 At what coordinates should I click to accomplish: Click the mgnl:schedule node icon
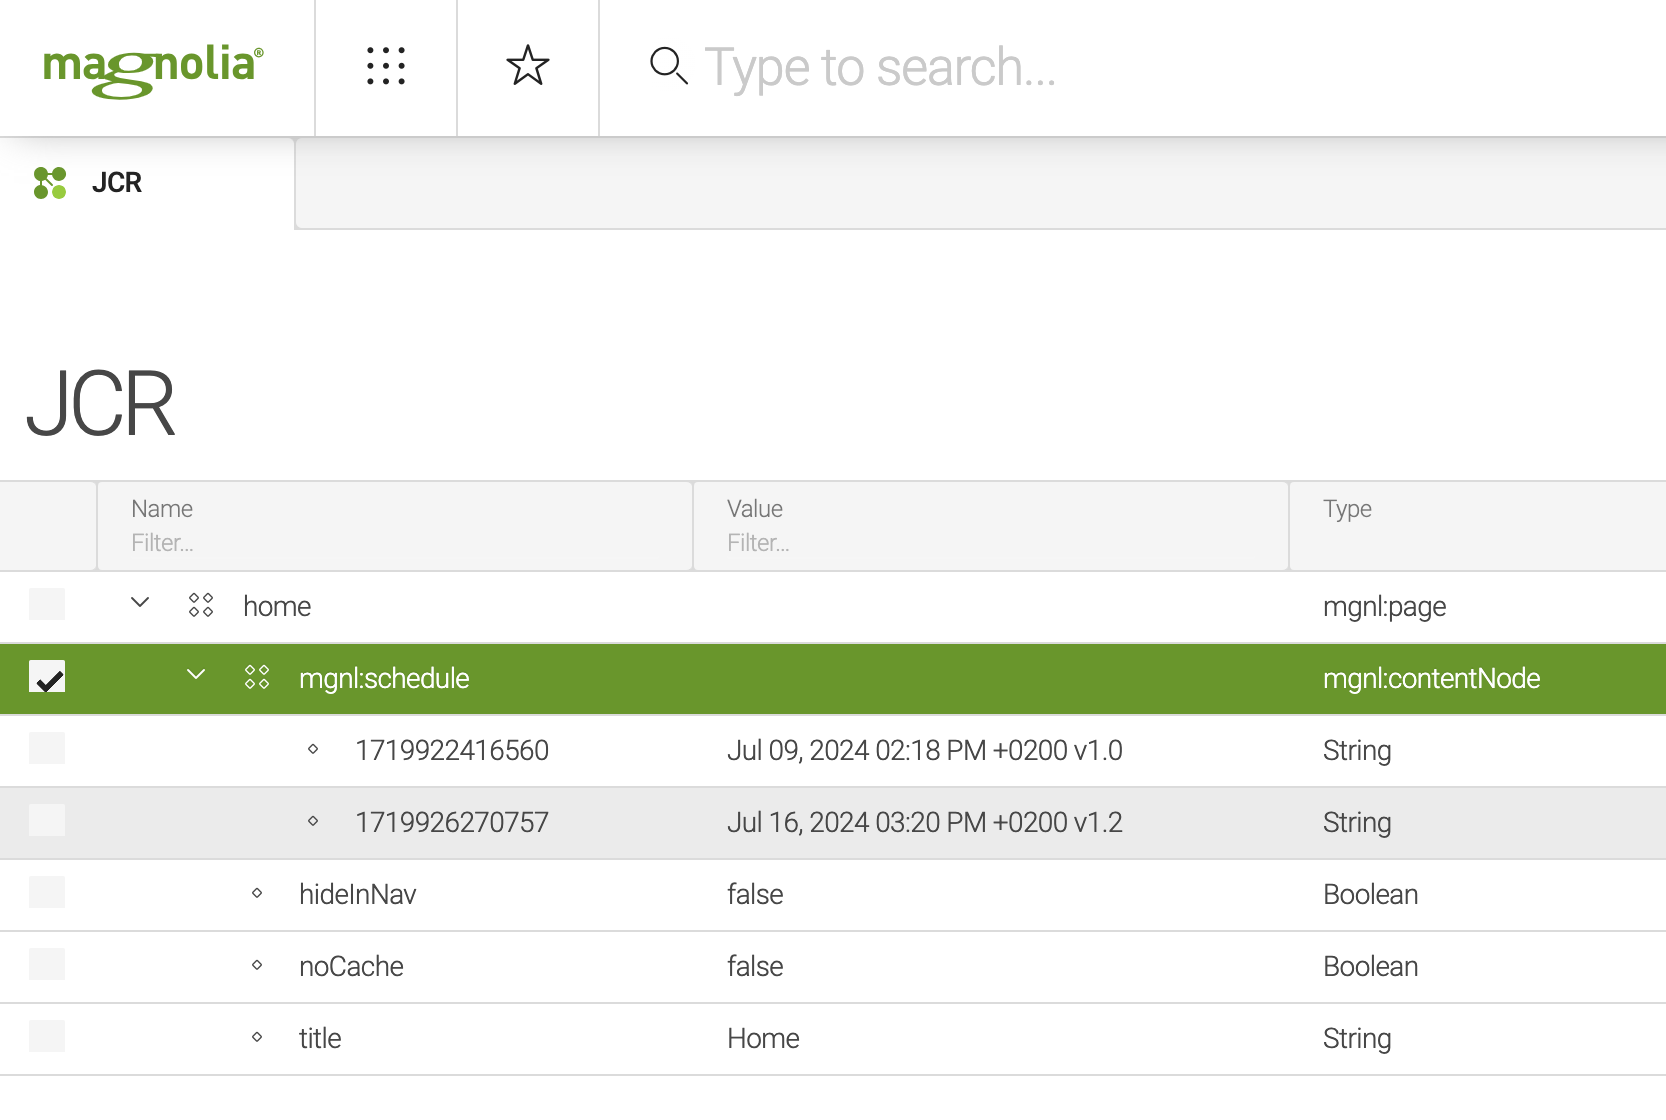pyautogui.click(x=257, y=677)
